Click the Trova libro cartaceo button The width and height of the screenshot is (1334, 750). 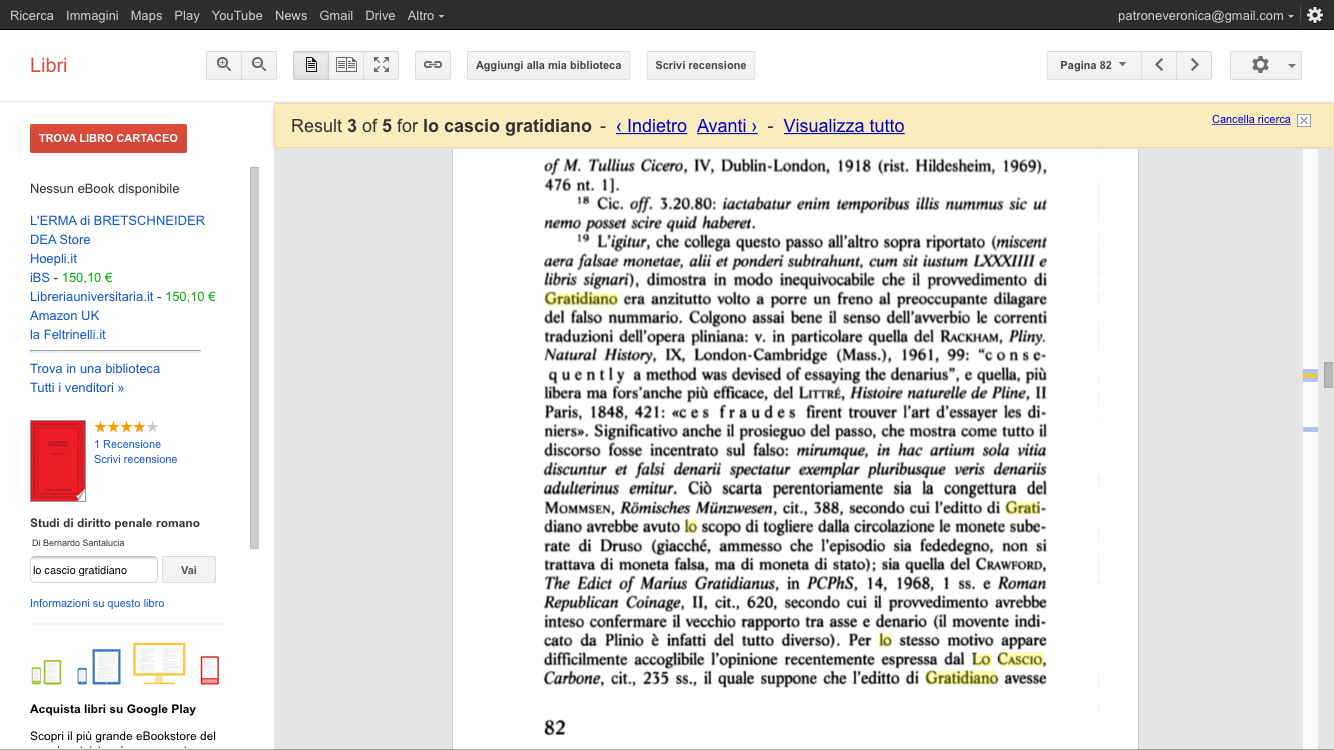(x=108, y=138)
